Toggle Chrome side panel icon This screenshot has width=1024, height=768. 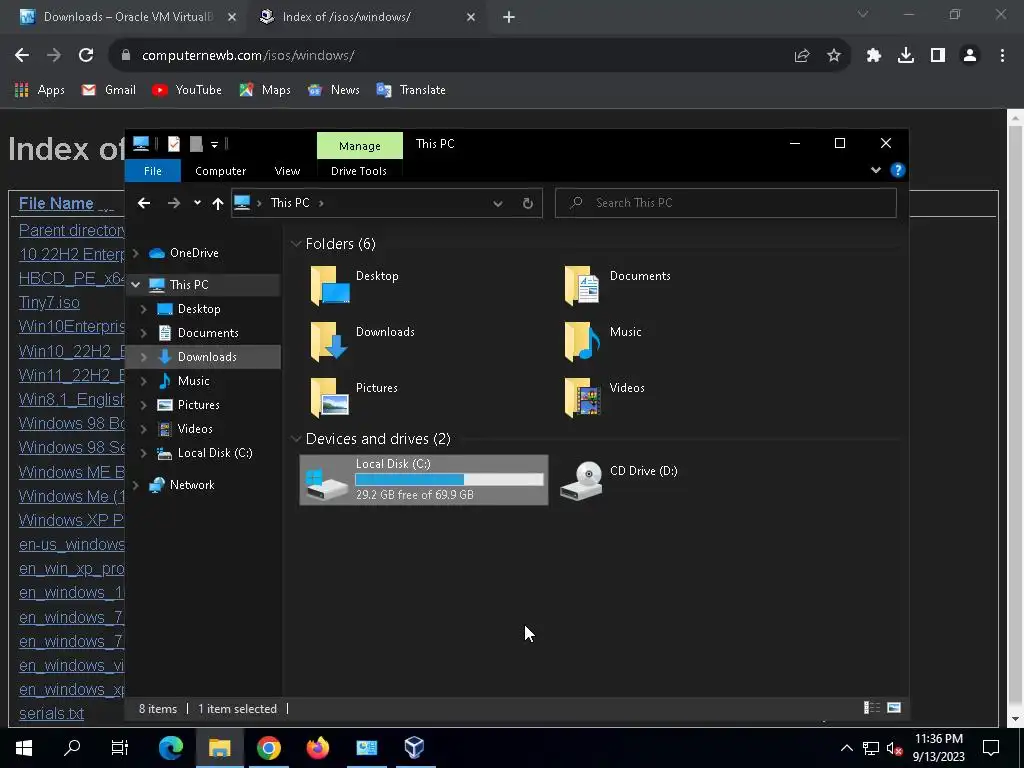tap(938, 56)
